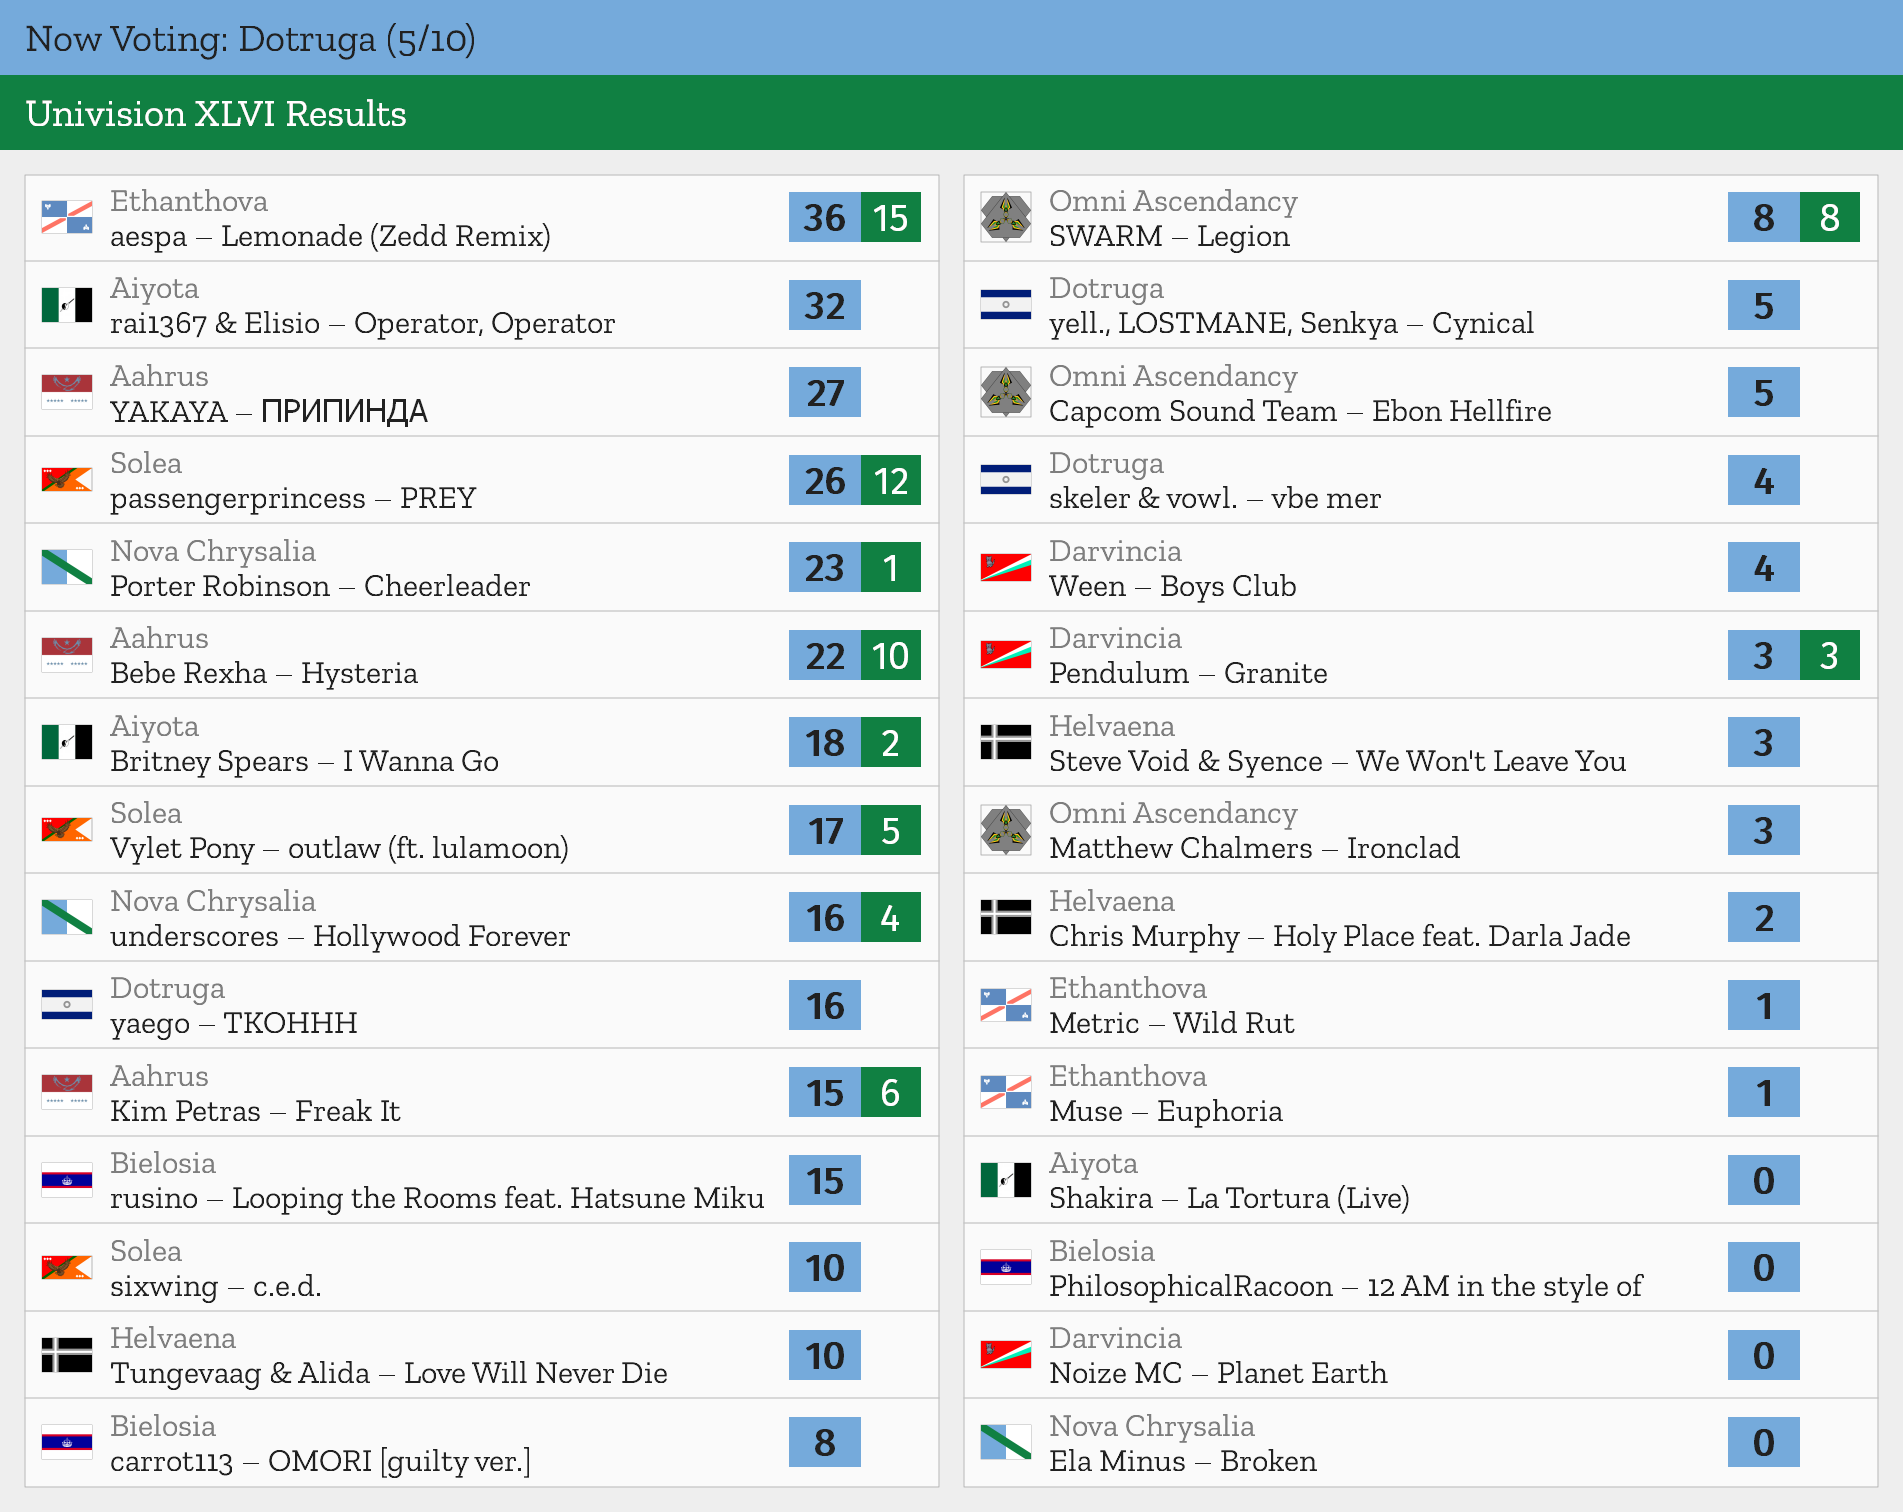Click the song "rai1367 & Elisio – Operator, Operator"
Image resolution: width=1903 pixels, height=1512 pixels.
tap(362, 324)
